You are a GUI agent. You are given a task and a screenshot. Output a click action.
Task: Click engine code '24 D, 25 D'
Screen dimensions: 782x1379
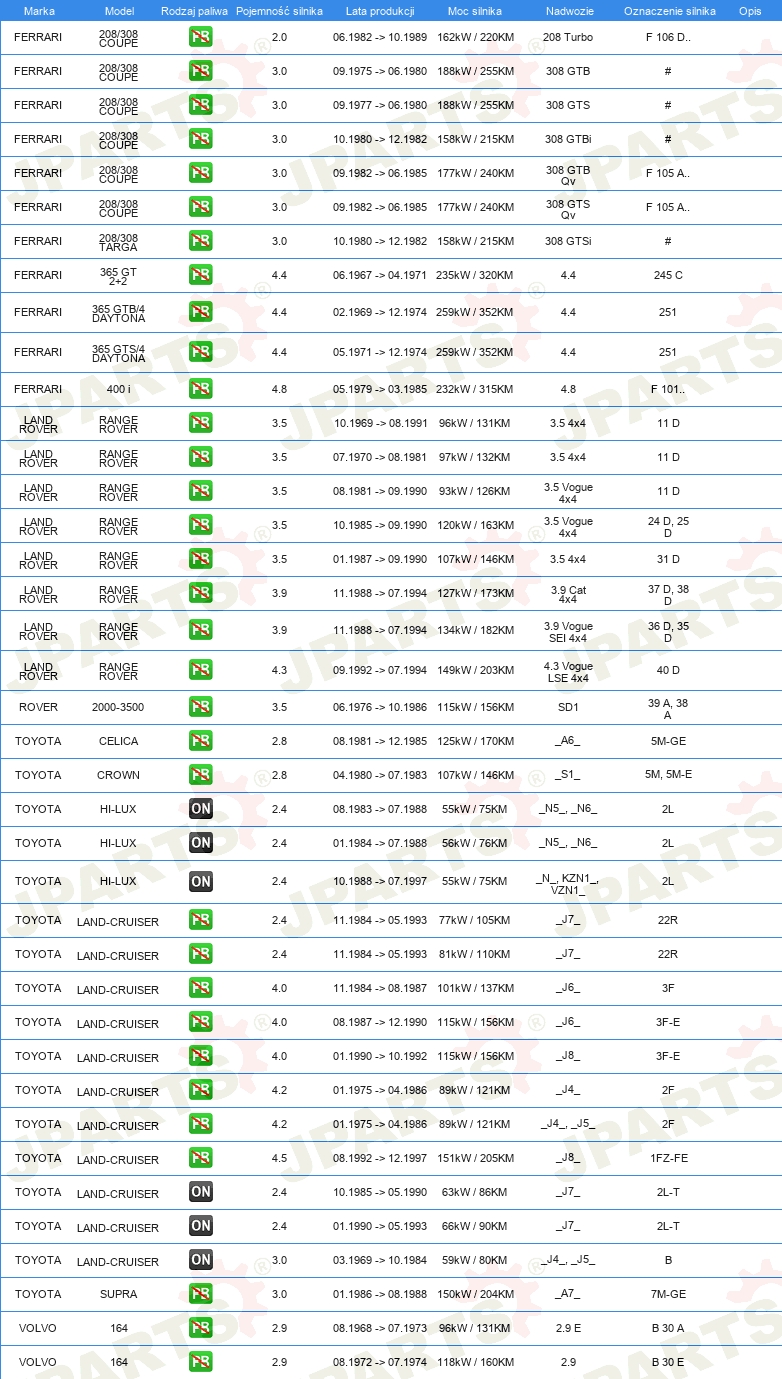click(x=668, y=525)
